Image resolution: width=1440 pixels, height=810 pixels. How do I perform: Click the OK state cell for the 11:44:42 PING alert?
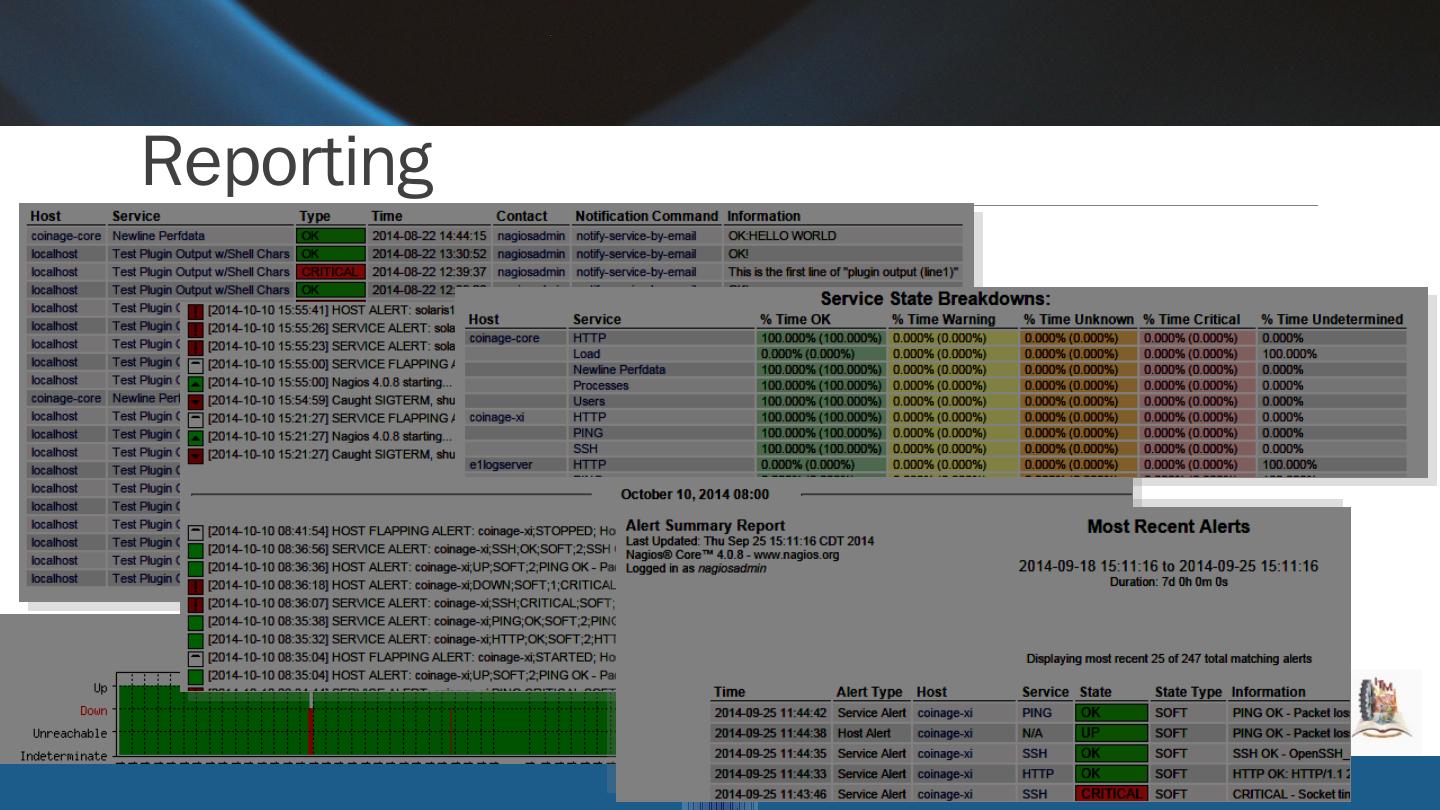[1111, 713]
